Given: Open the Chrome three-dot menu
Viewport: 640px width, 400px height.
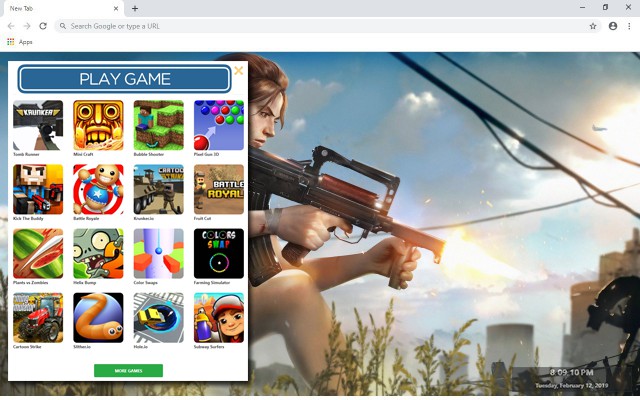Looking at the screenshot, I should click(x=629, y=26).
